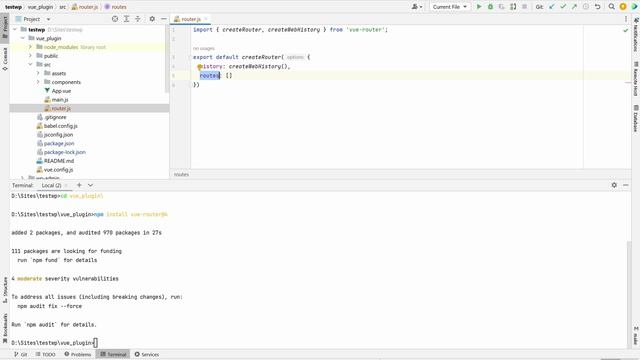This screenshot has height=360, width=640.
Task: Collapse the testwp root folder
Action: (x=15, y=29)
